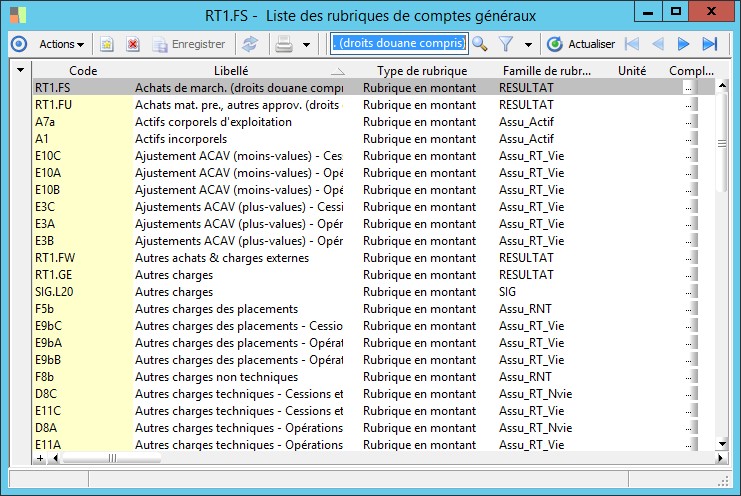The height and width of the screenshot is (496, 741).
Task: Click the printer icon
Action: pos(283,44)
